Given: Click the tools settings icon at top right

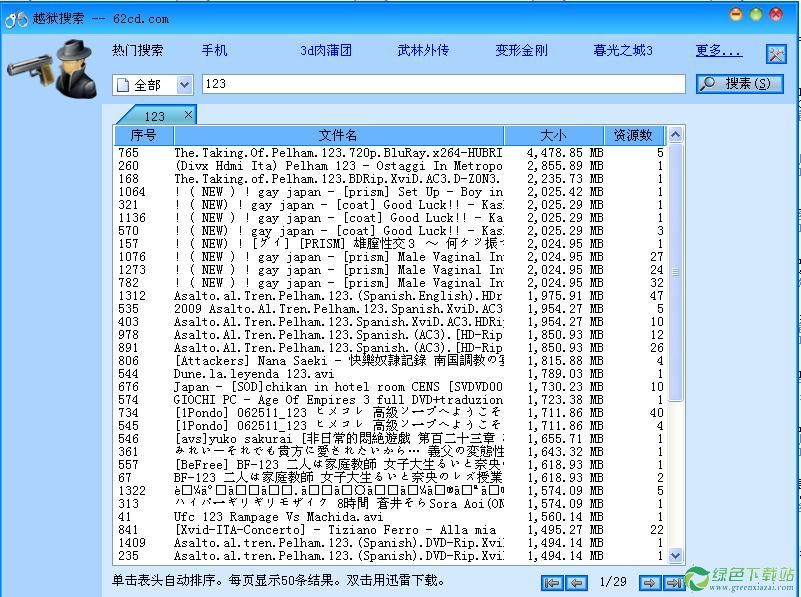Looking at the screenshot, I should click(x=775, y=53).
